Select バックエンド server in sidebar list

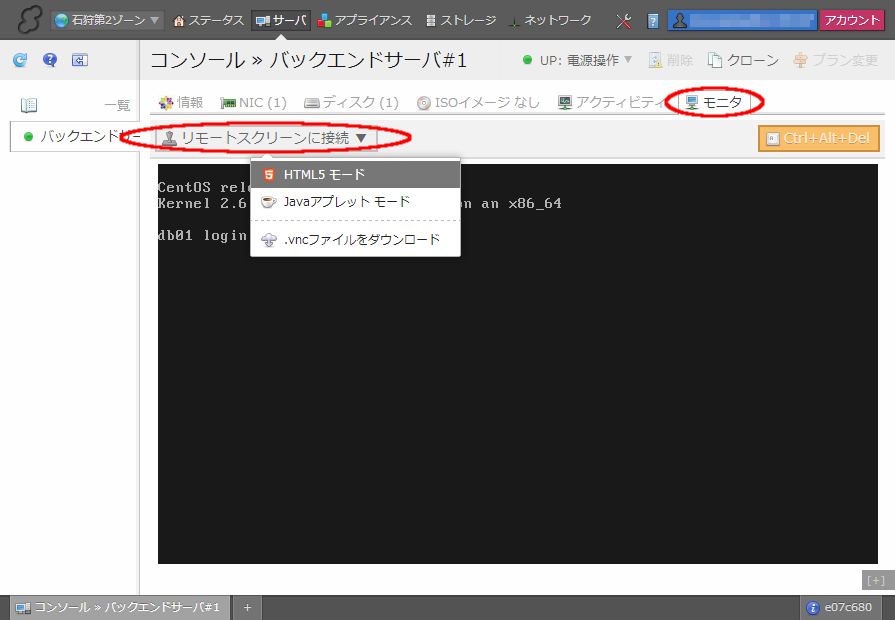[75, 136]
